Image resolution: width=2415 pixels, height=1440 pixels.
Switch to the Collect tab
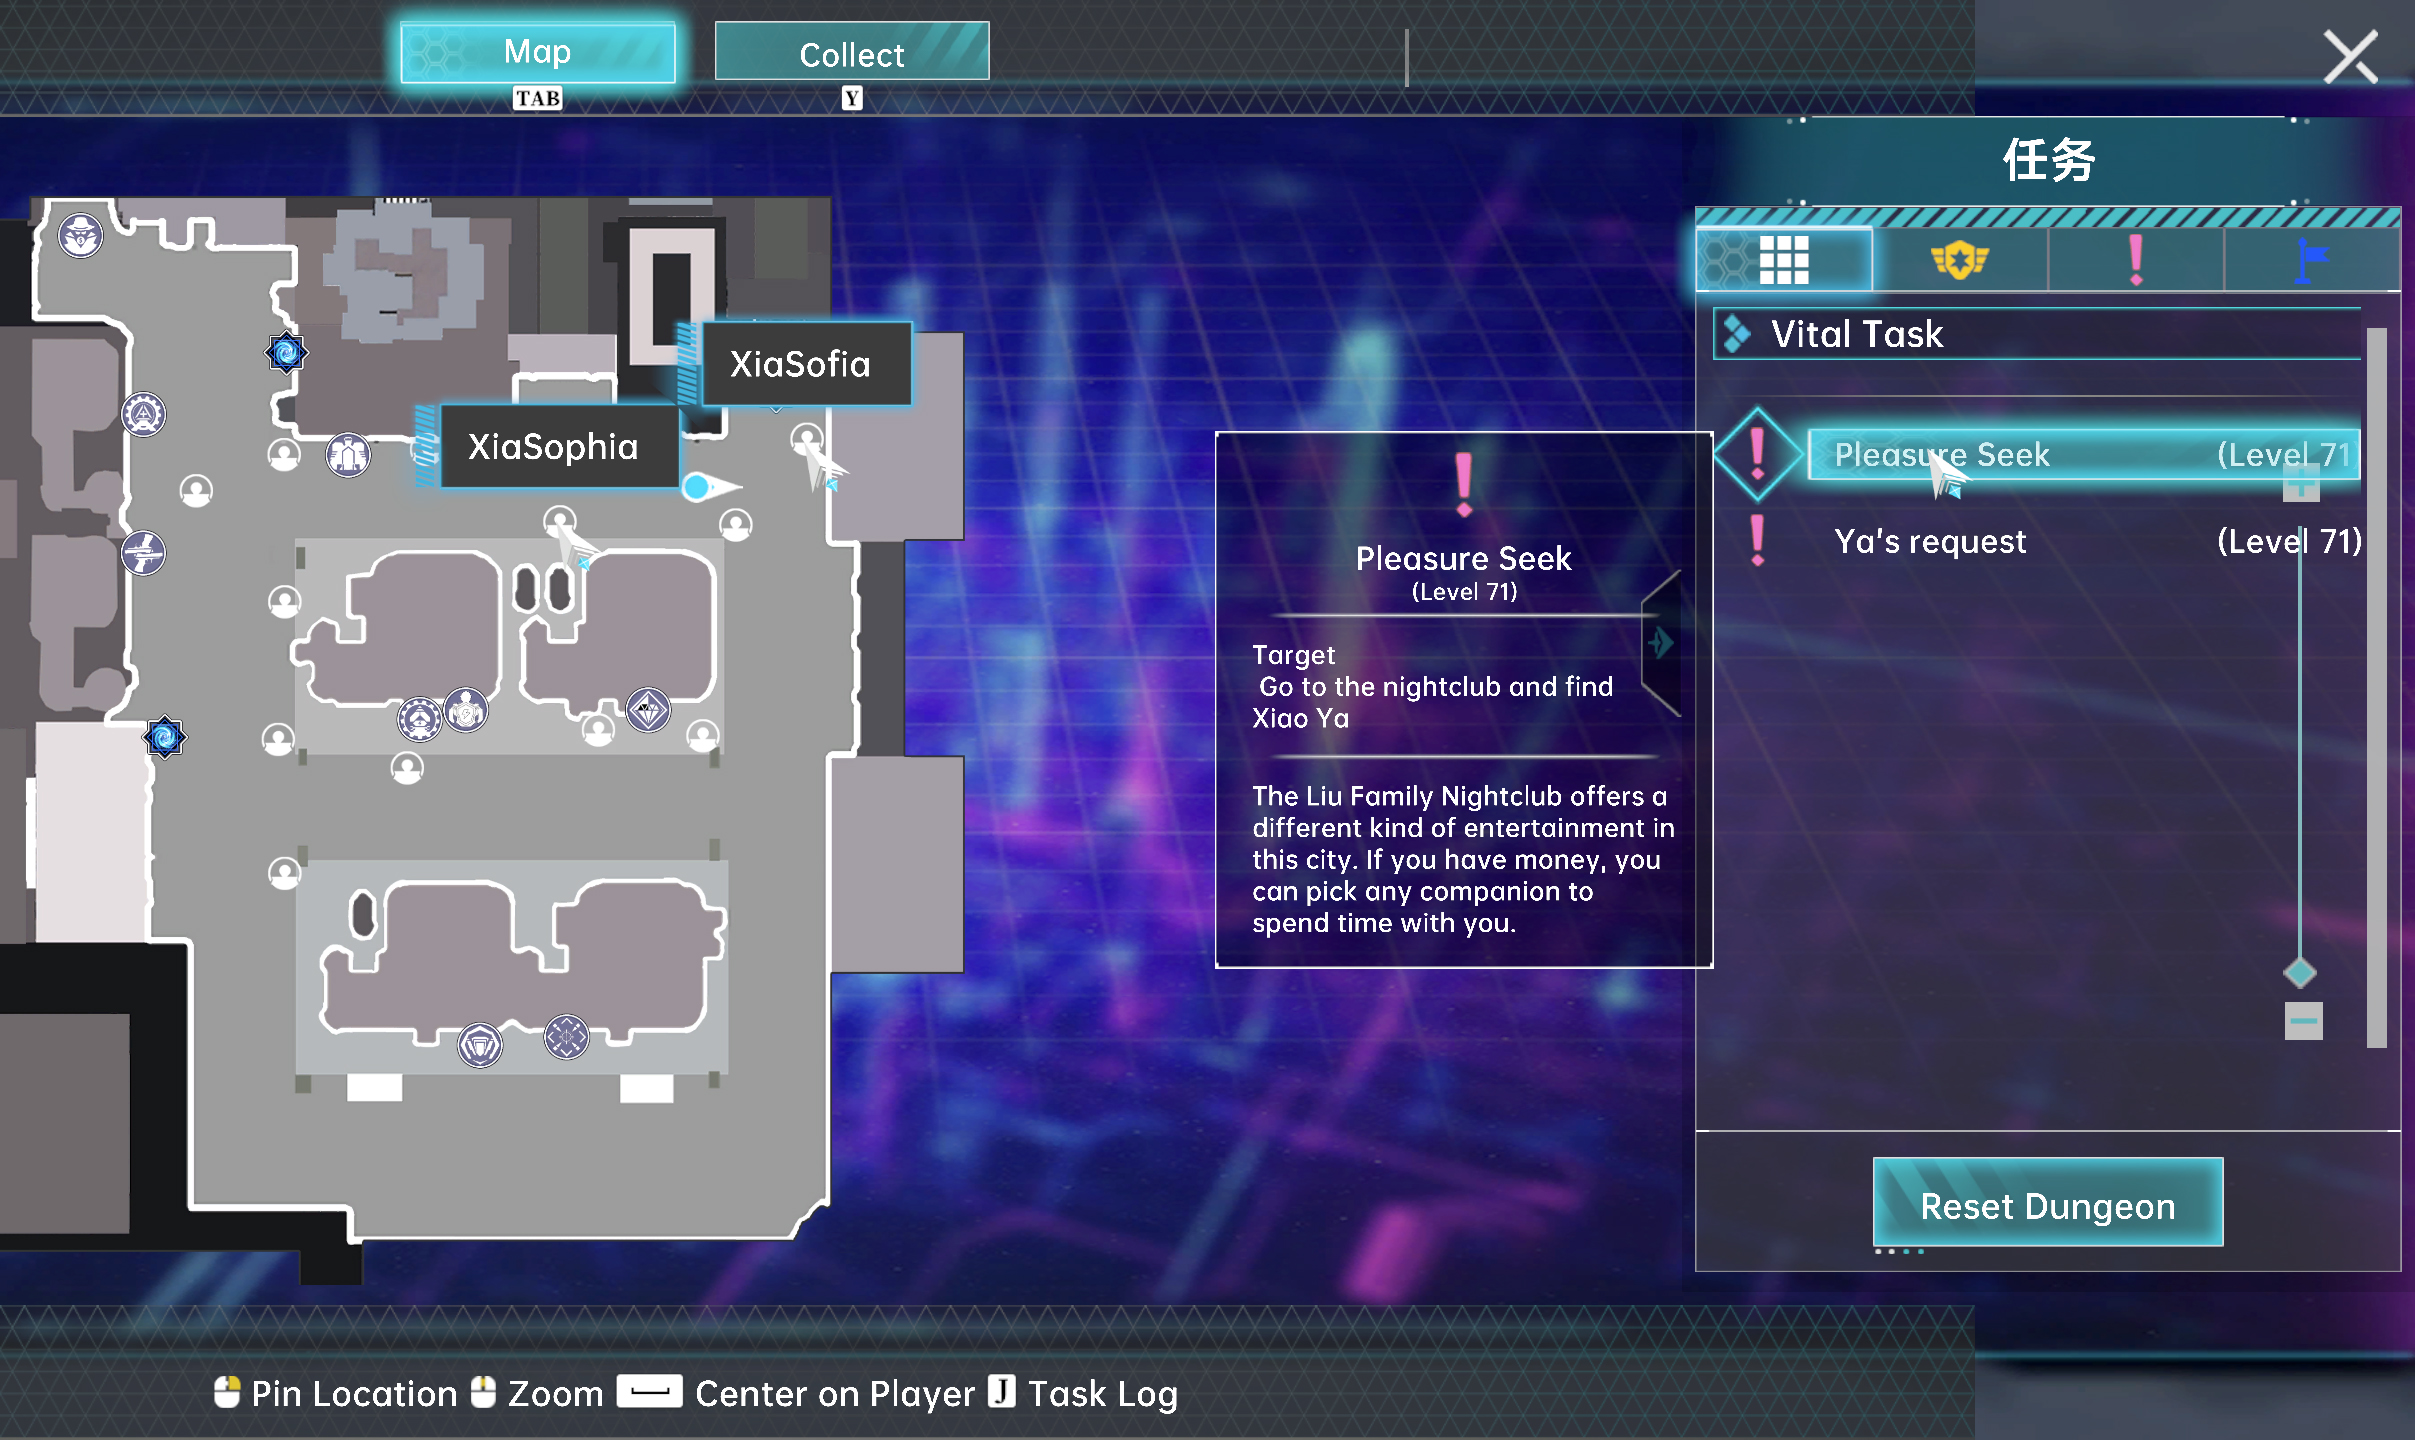(851, 54)
